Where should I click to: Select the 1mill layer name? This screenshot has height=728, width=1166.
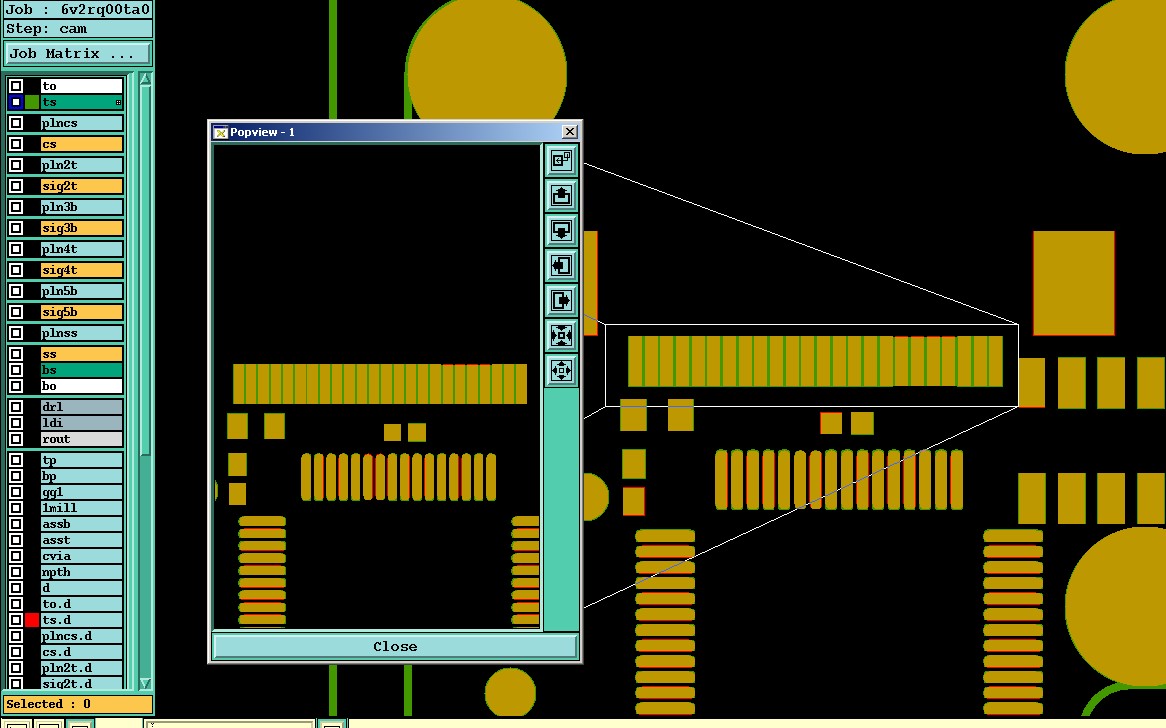pos(81,508)
